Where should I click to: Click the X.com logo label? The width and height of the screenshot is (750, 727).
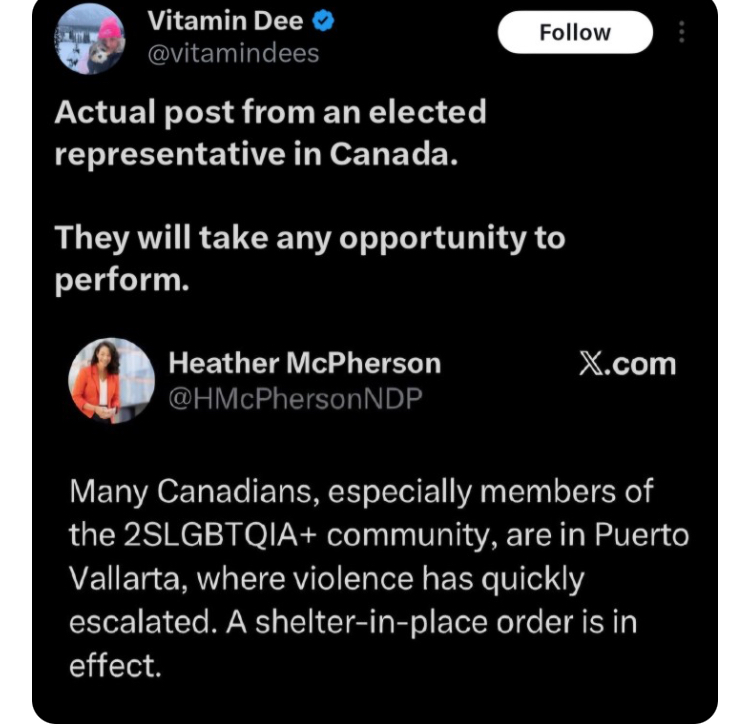tap(627, 364)
